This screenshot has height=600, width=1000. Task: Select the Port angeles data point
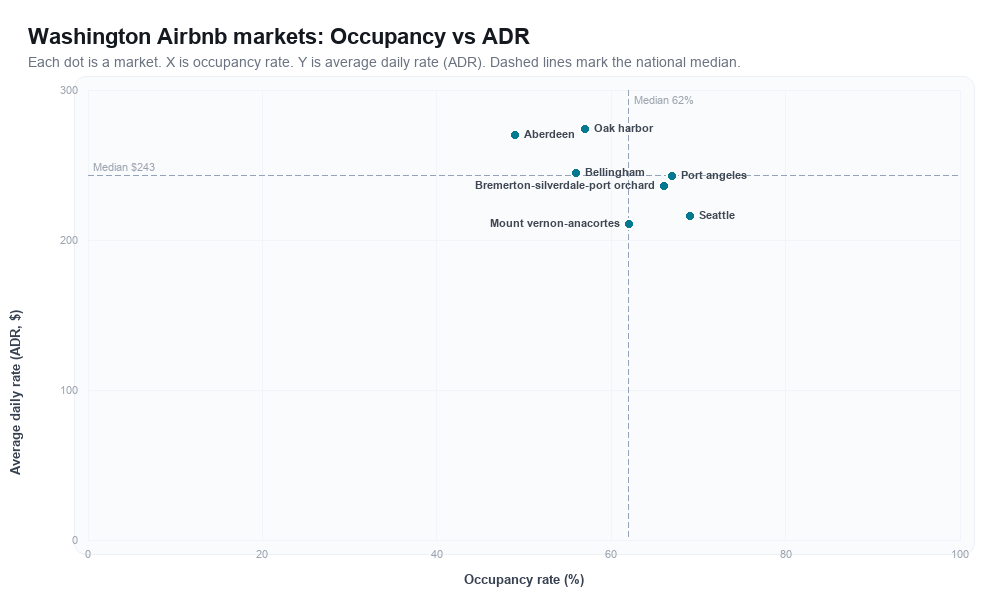pos(672,176)
